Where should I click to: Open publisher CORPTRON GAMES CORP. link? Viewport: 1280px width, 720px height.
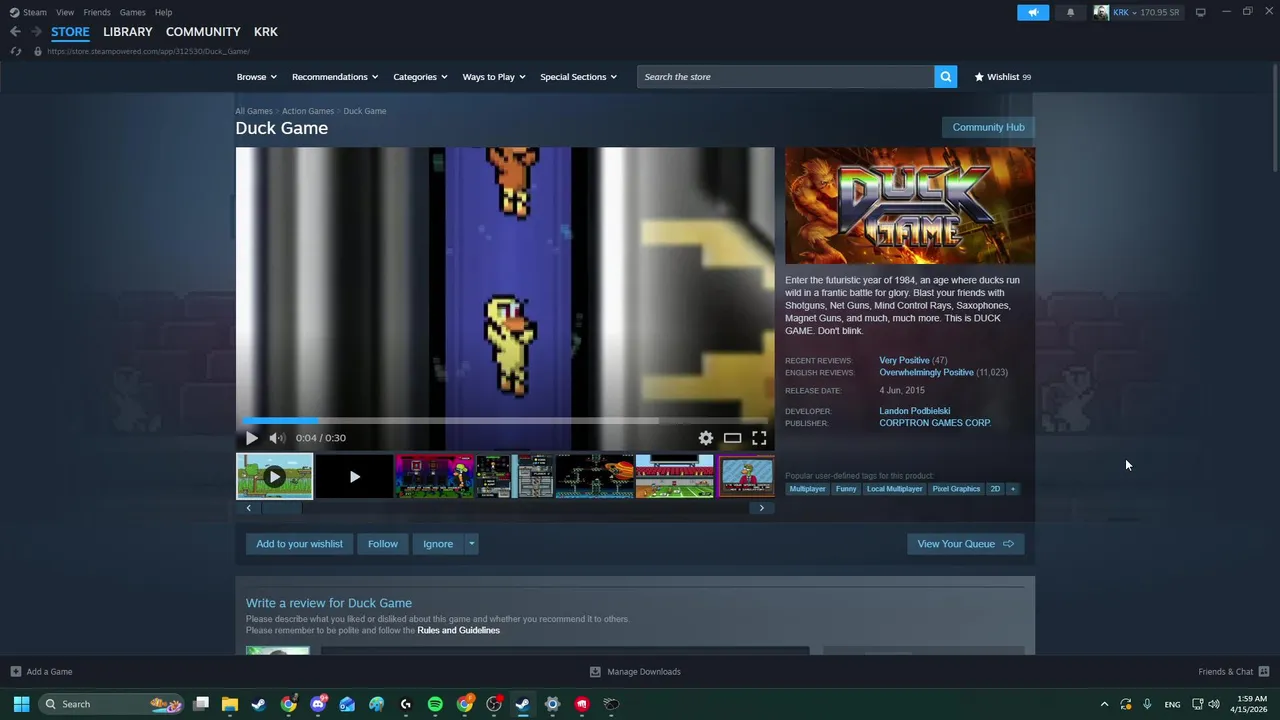click(x=935, y=423)
